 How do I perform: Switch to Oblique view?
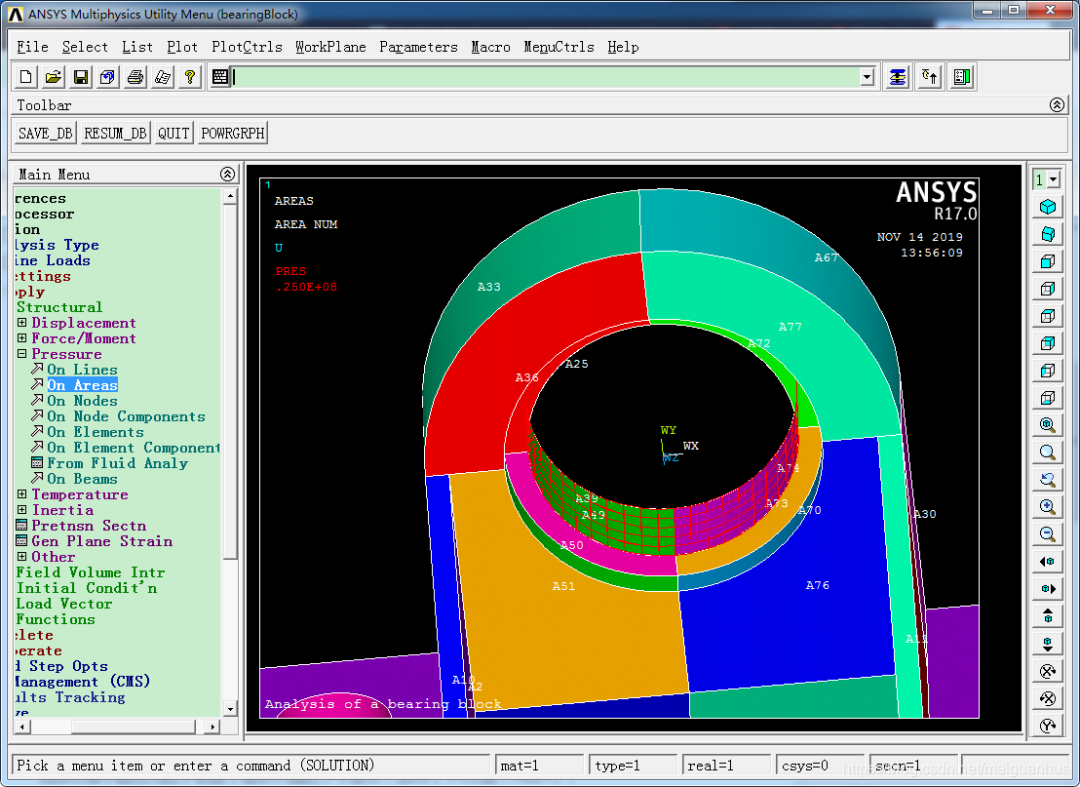[1048, 234]
